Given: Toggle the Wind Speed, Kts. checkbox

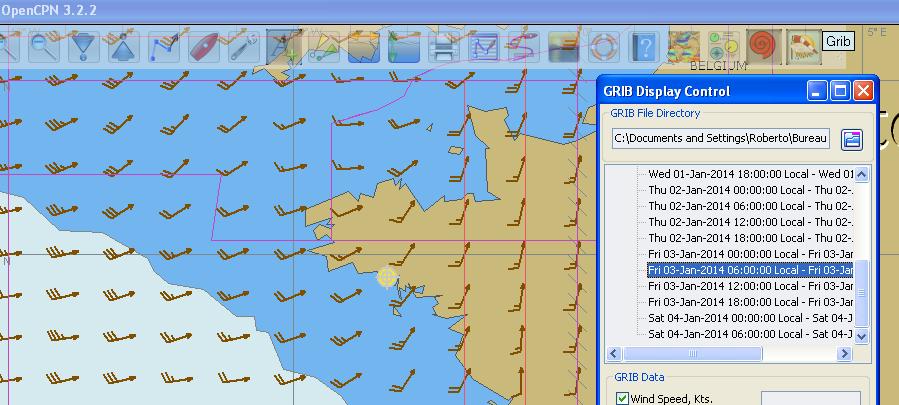Looking at the screenshot, I should click(x=622, y=398).
